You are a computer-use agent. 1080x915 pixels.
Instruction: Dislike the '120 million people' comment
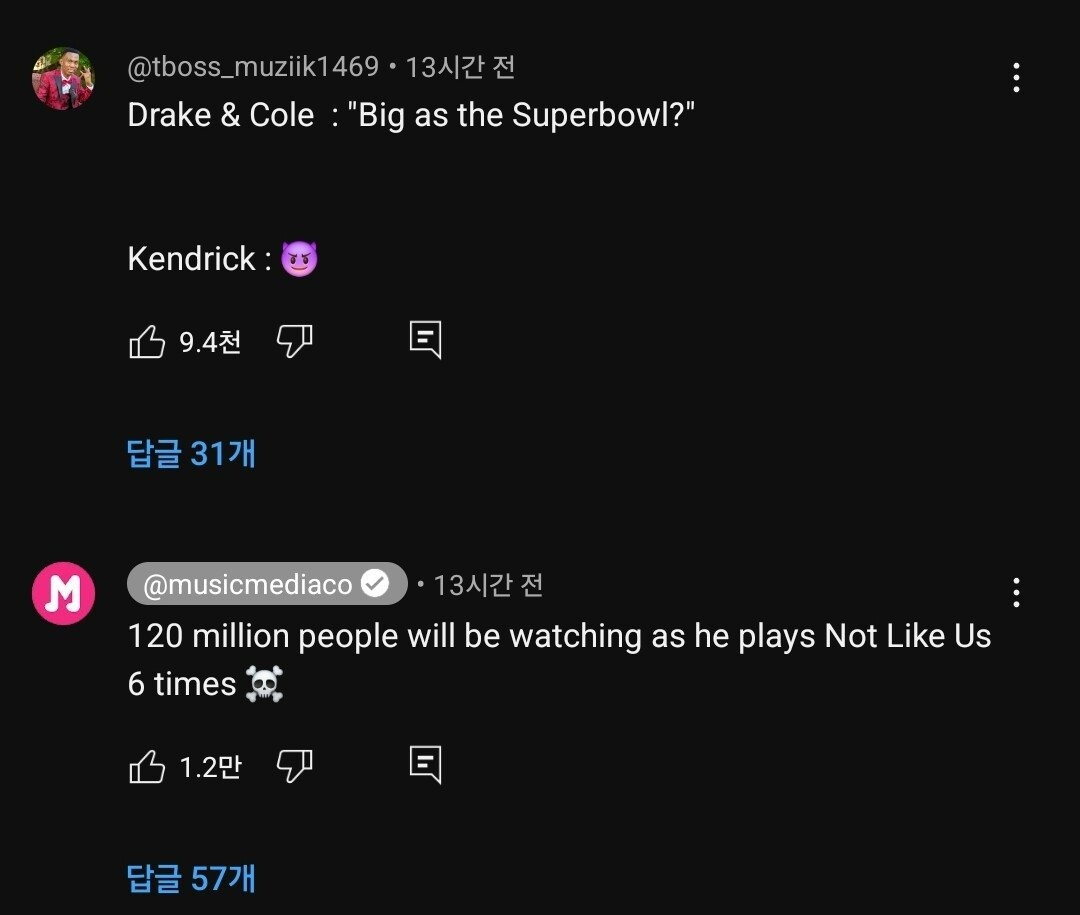click(294, 767)
